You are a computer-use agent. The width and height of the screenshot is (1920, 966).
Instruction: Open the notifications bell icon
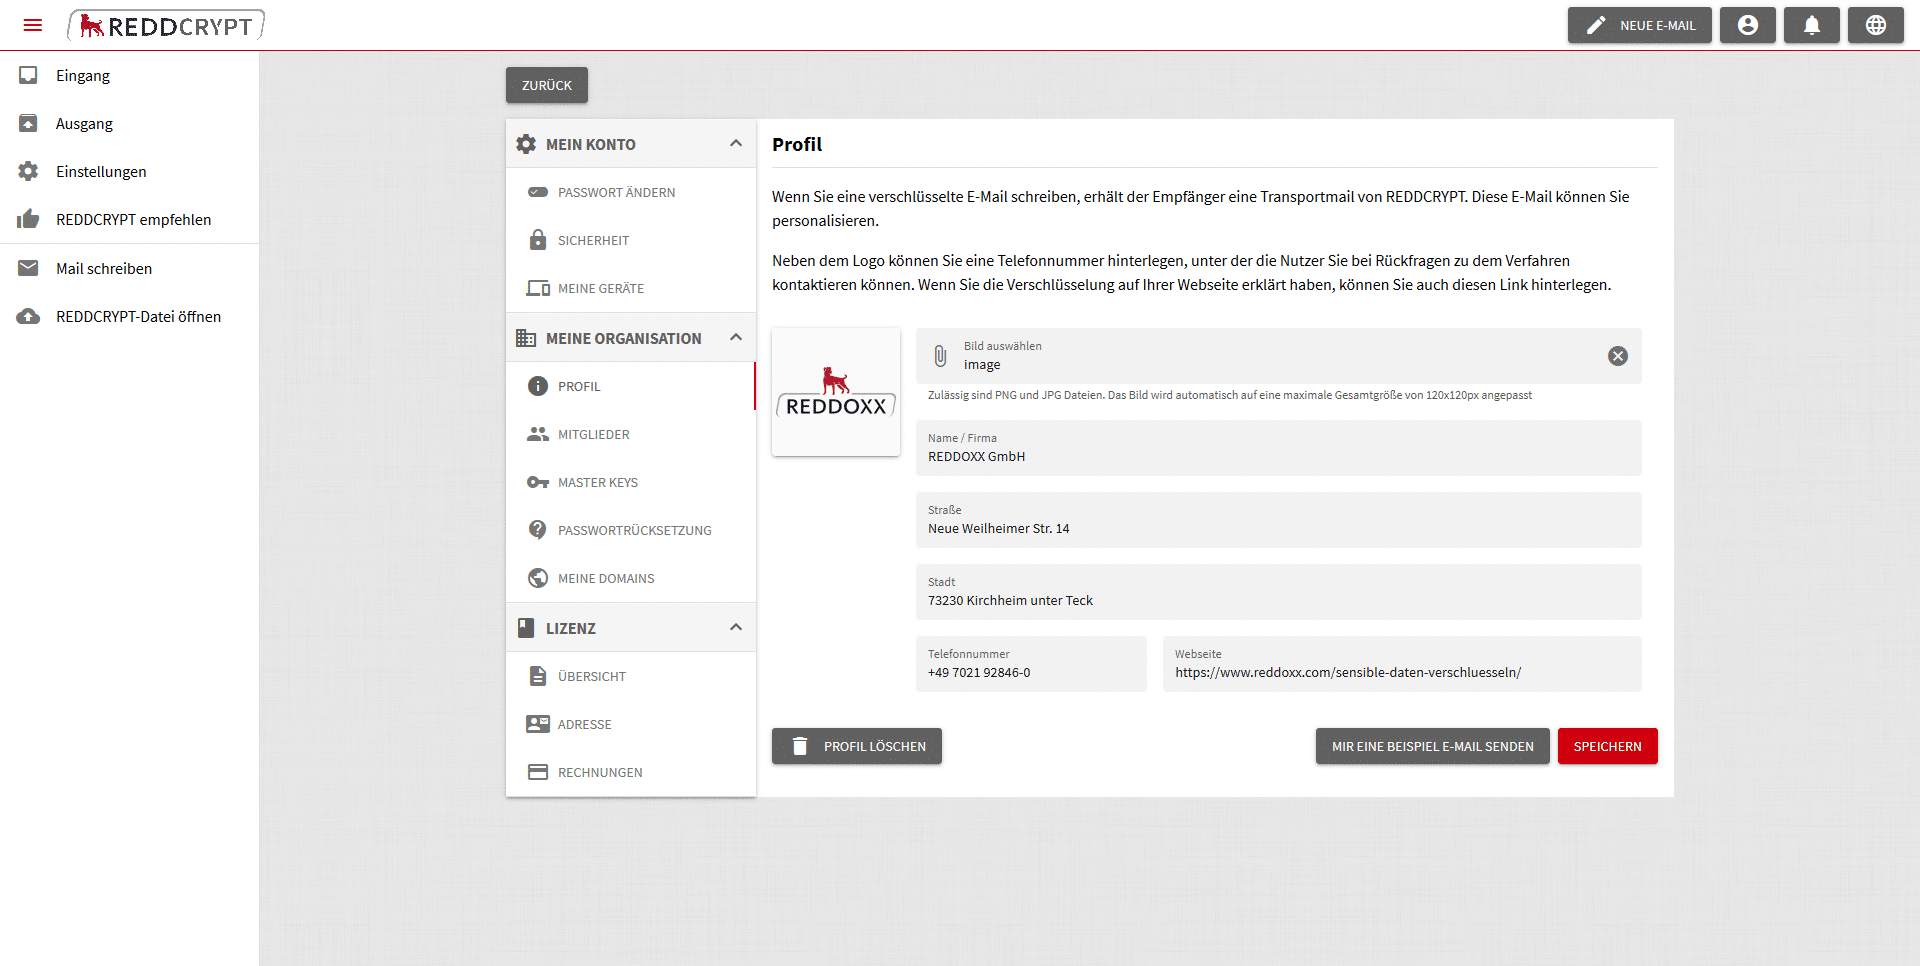tap(1811, 25)
